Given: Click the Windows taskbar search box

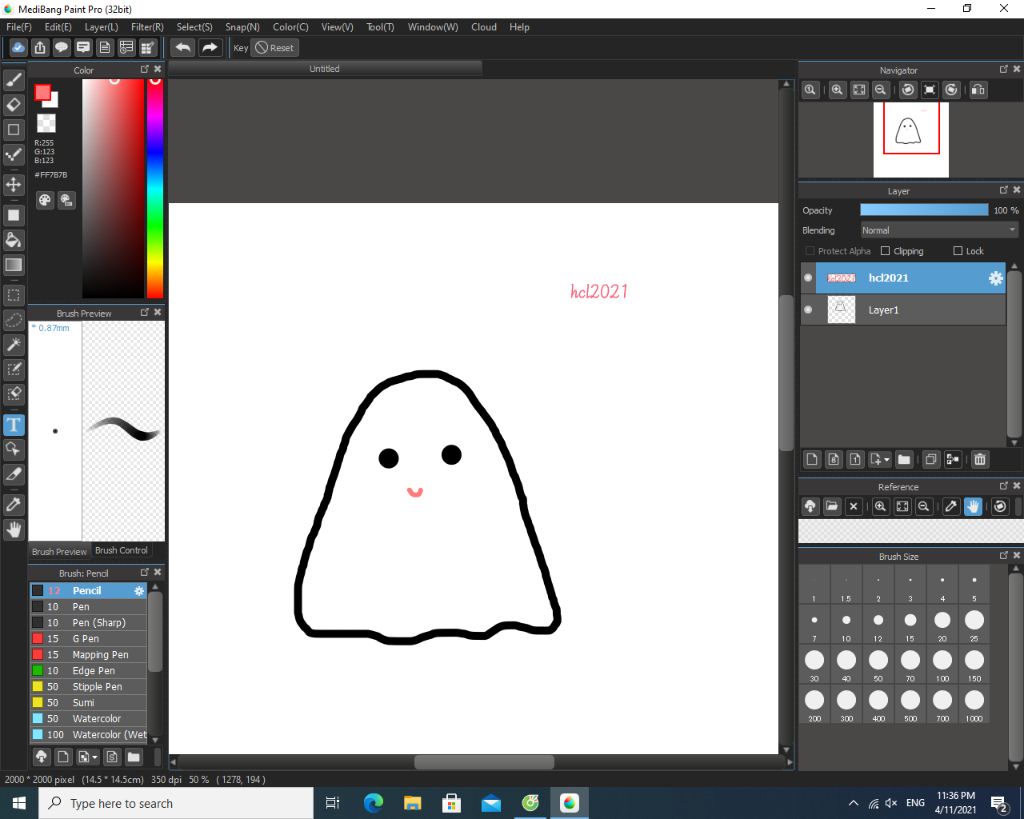Looking at the screenshot, I should 176,803.
